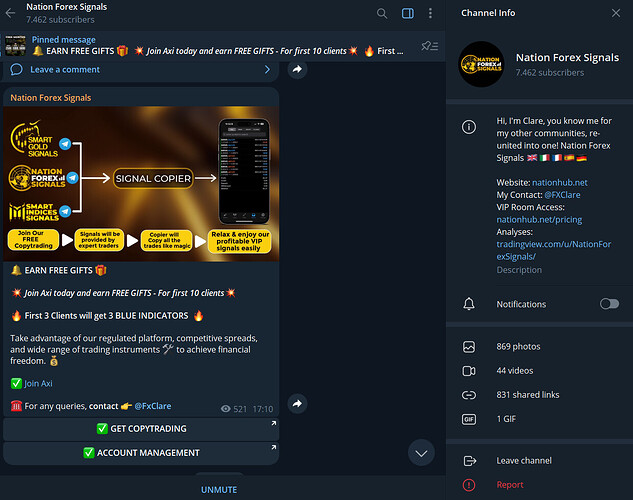Screen dimensions: 633x500
Task: Expand comments with the right chevron
Action: click(267, 69)
